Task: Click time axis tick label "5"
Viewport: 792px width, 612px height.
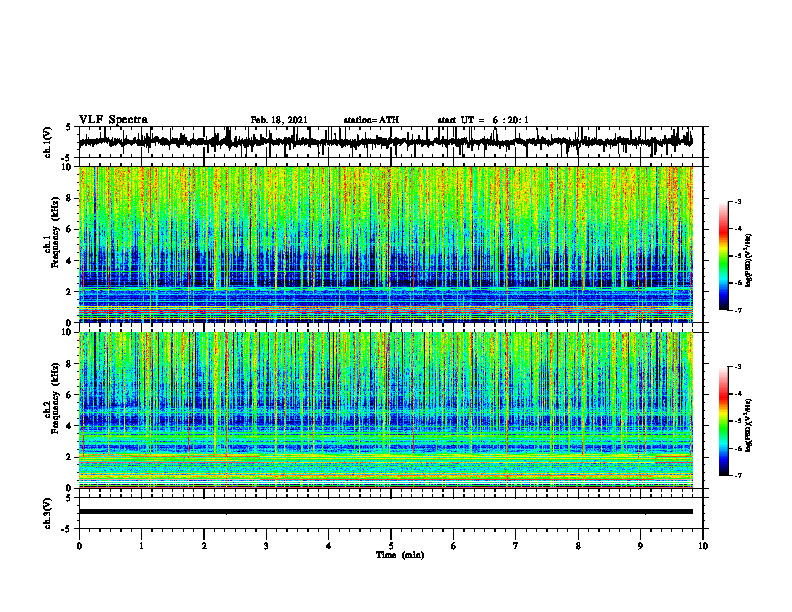Action: click(x=391, y=546)
